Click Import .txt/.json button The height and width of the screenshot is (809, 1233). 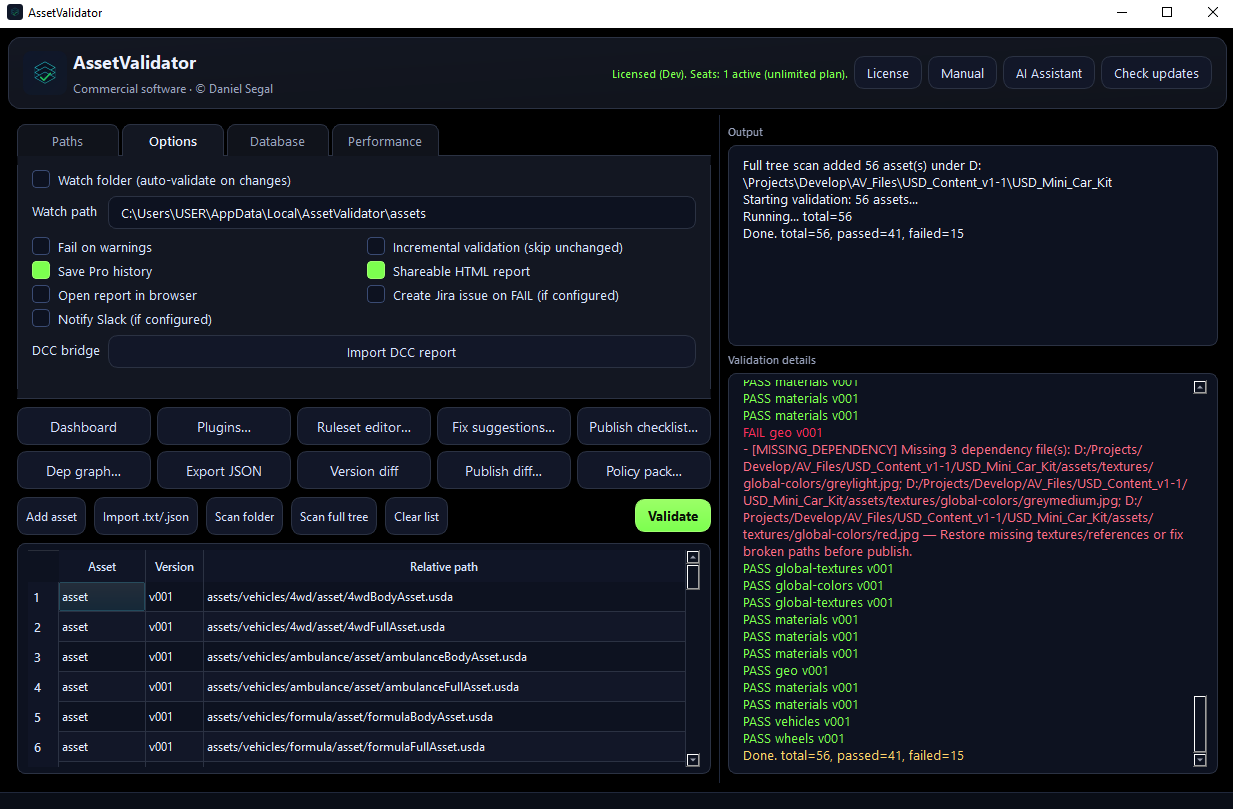146,517
